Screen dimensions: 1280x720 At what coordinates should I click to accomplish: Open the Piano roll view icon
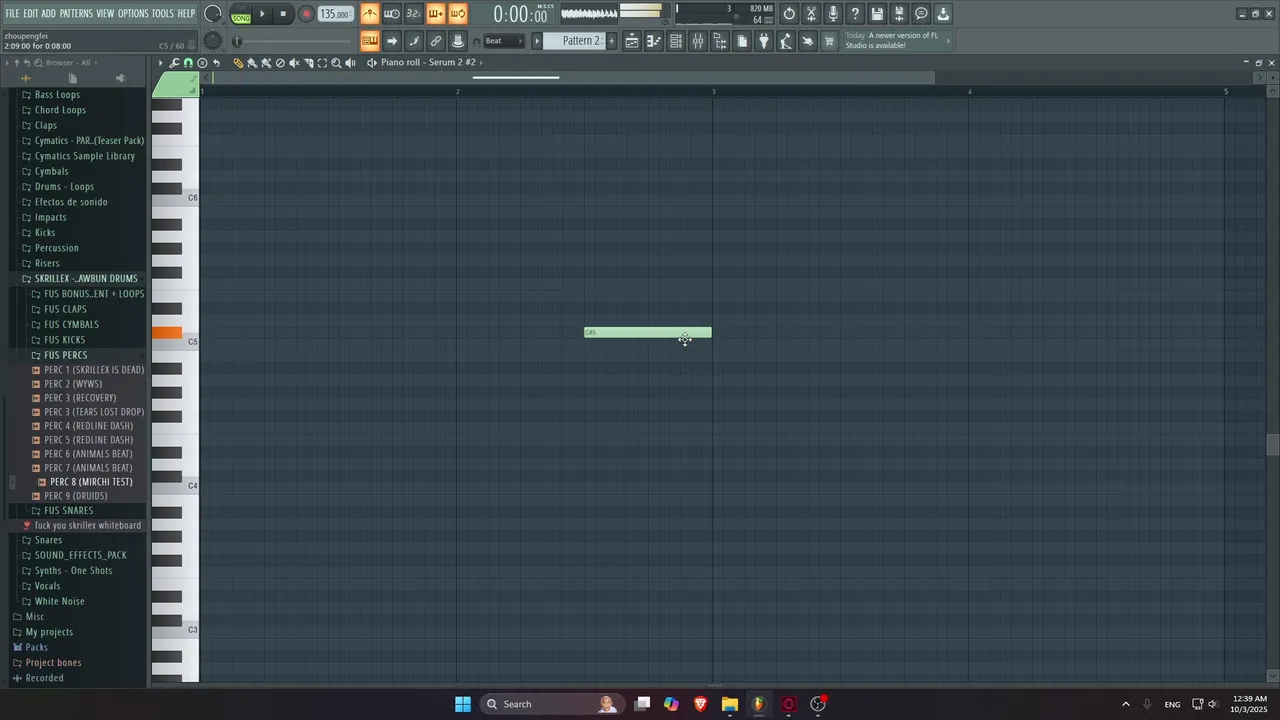[654, 41]
